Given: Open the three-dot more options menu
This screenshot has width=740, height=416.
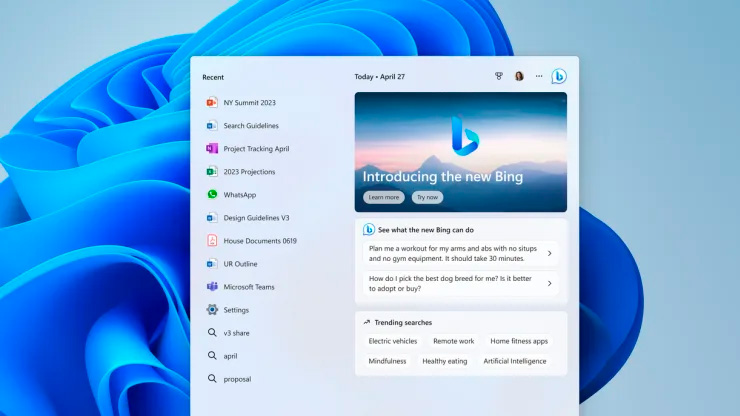Looking at the screenshot, I should [539, 76].
